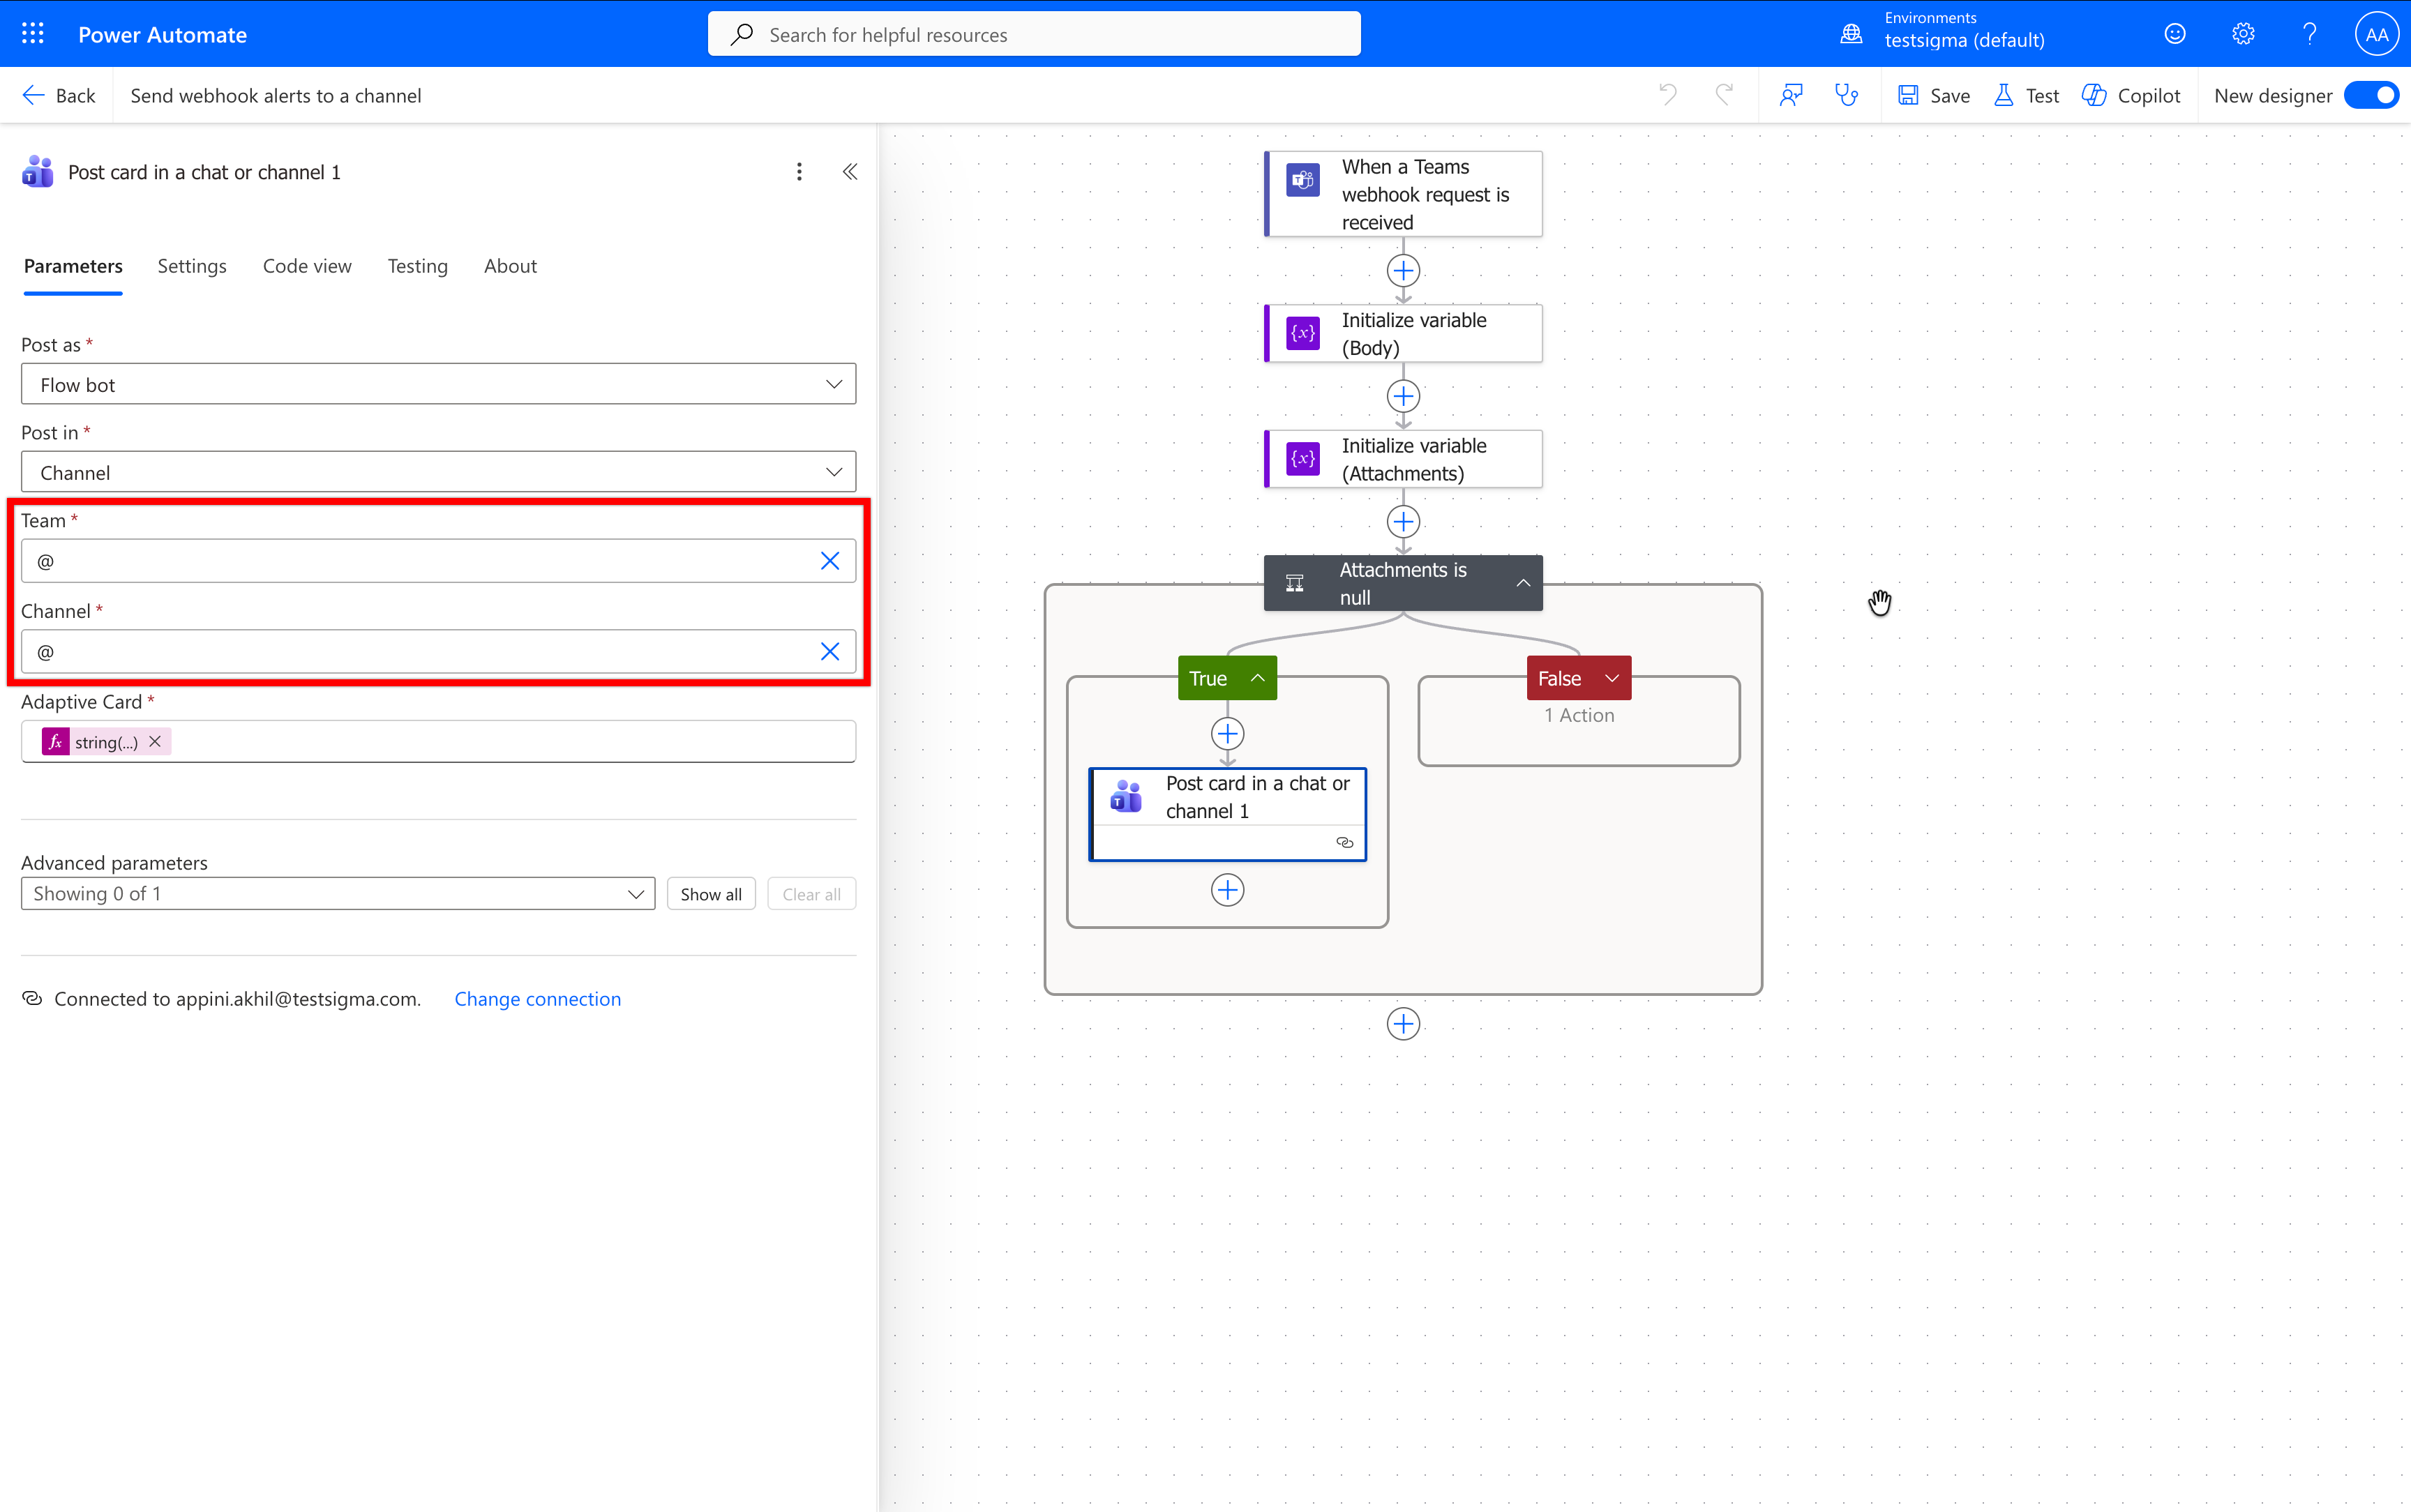Switch to the Parameters tab
This screenshot has height=1512, width=2411.
point(73,266)
